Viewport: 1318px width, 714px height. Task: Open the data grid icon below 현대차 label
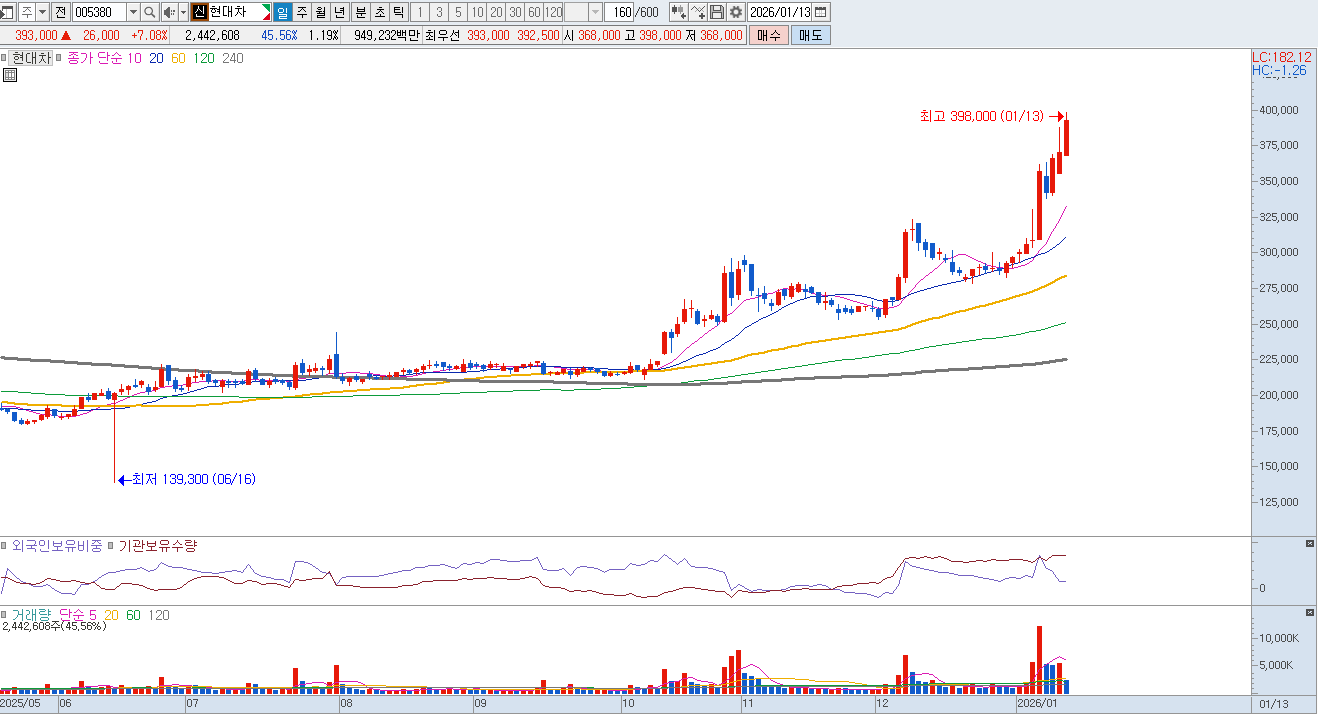click(9, 75)
